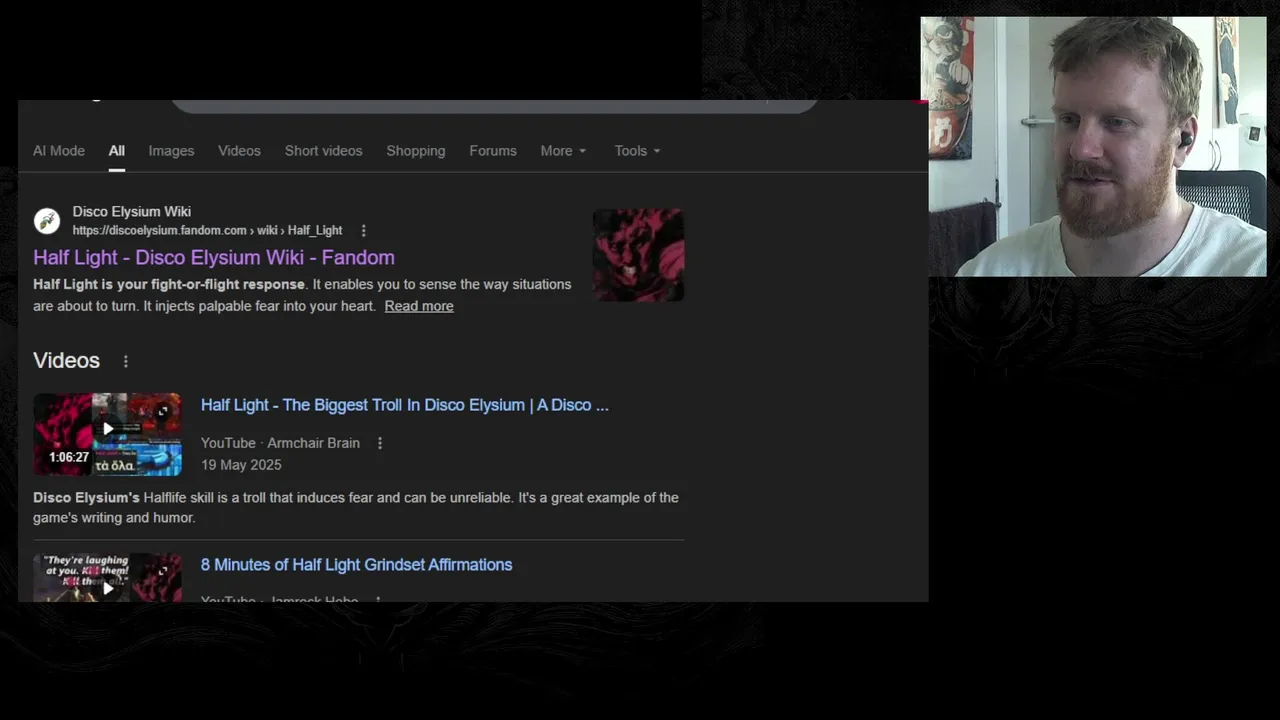This screenshot has width=1280, height=720.
Task: Open Short videos results tab
Action: 323,151
